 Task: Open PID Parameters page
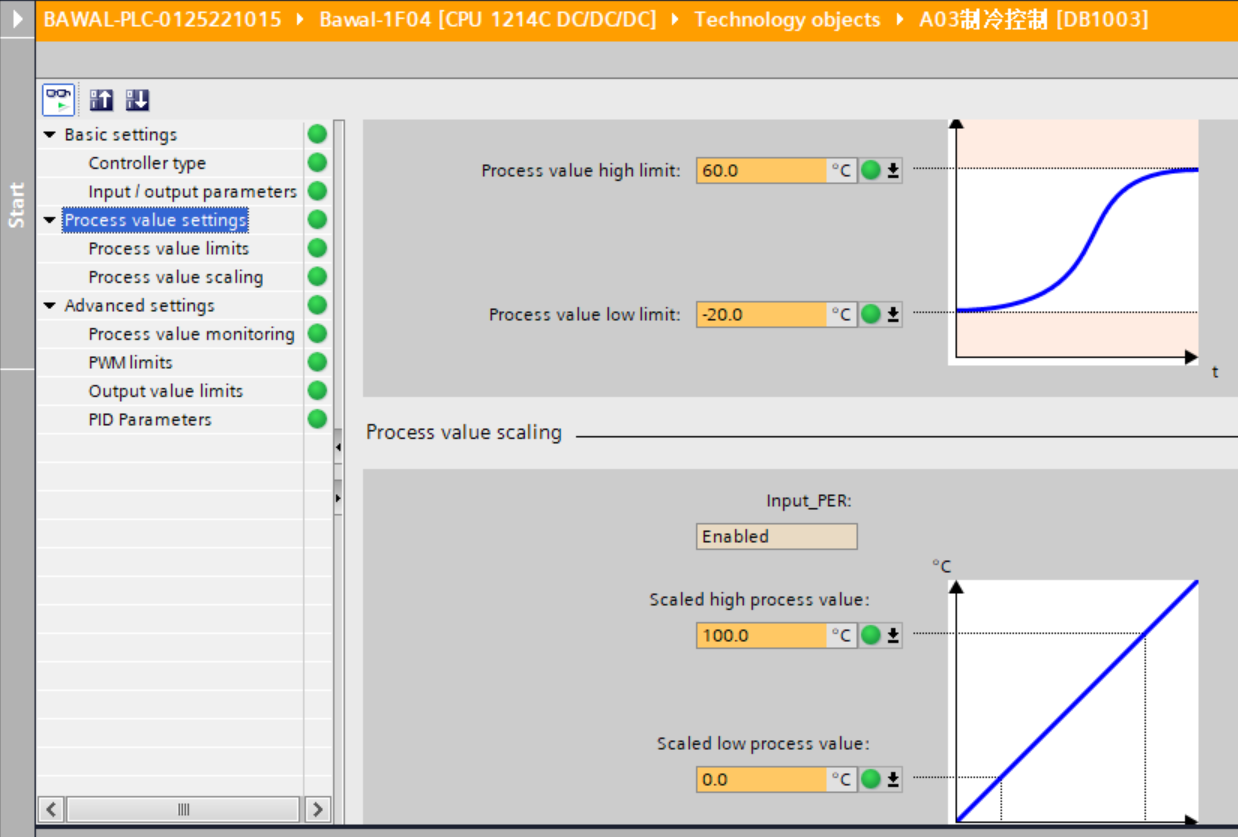tap(150, 419)
